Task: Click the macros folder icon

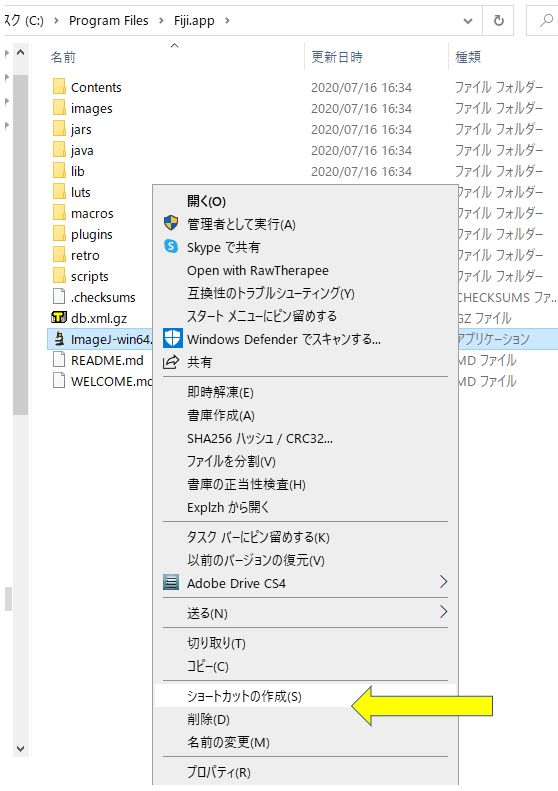Action: coord(59,213)
